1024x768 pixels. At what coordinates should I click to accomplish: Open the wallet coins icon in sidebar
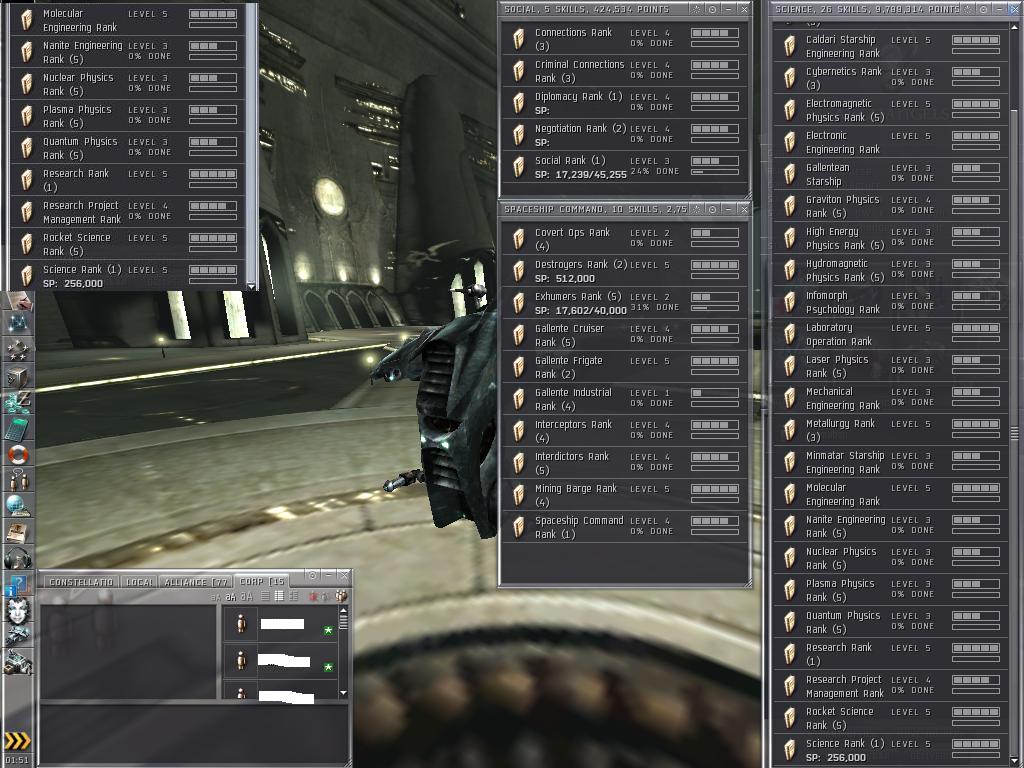click(x=18, y=402)
